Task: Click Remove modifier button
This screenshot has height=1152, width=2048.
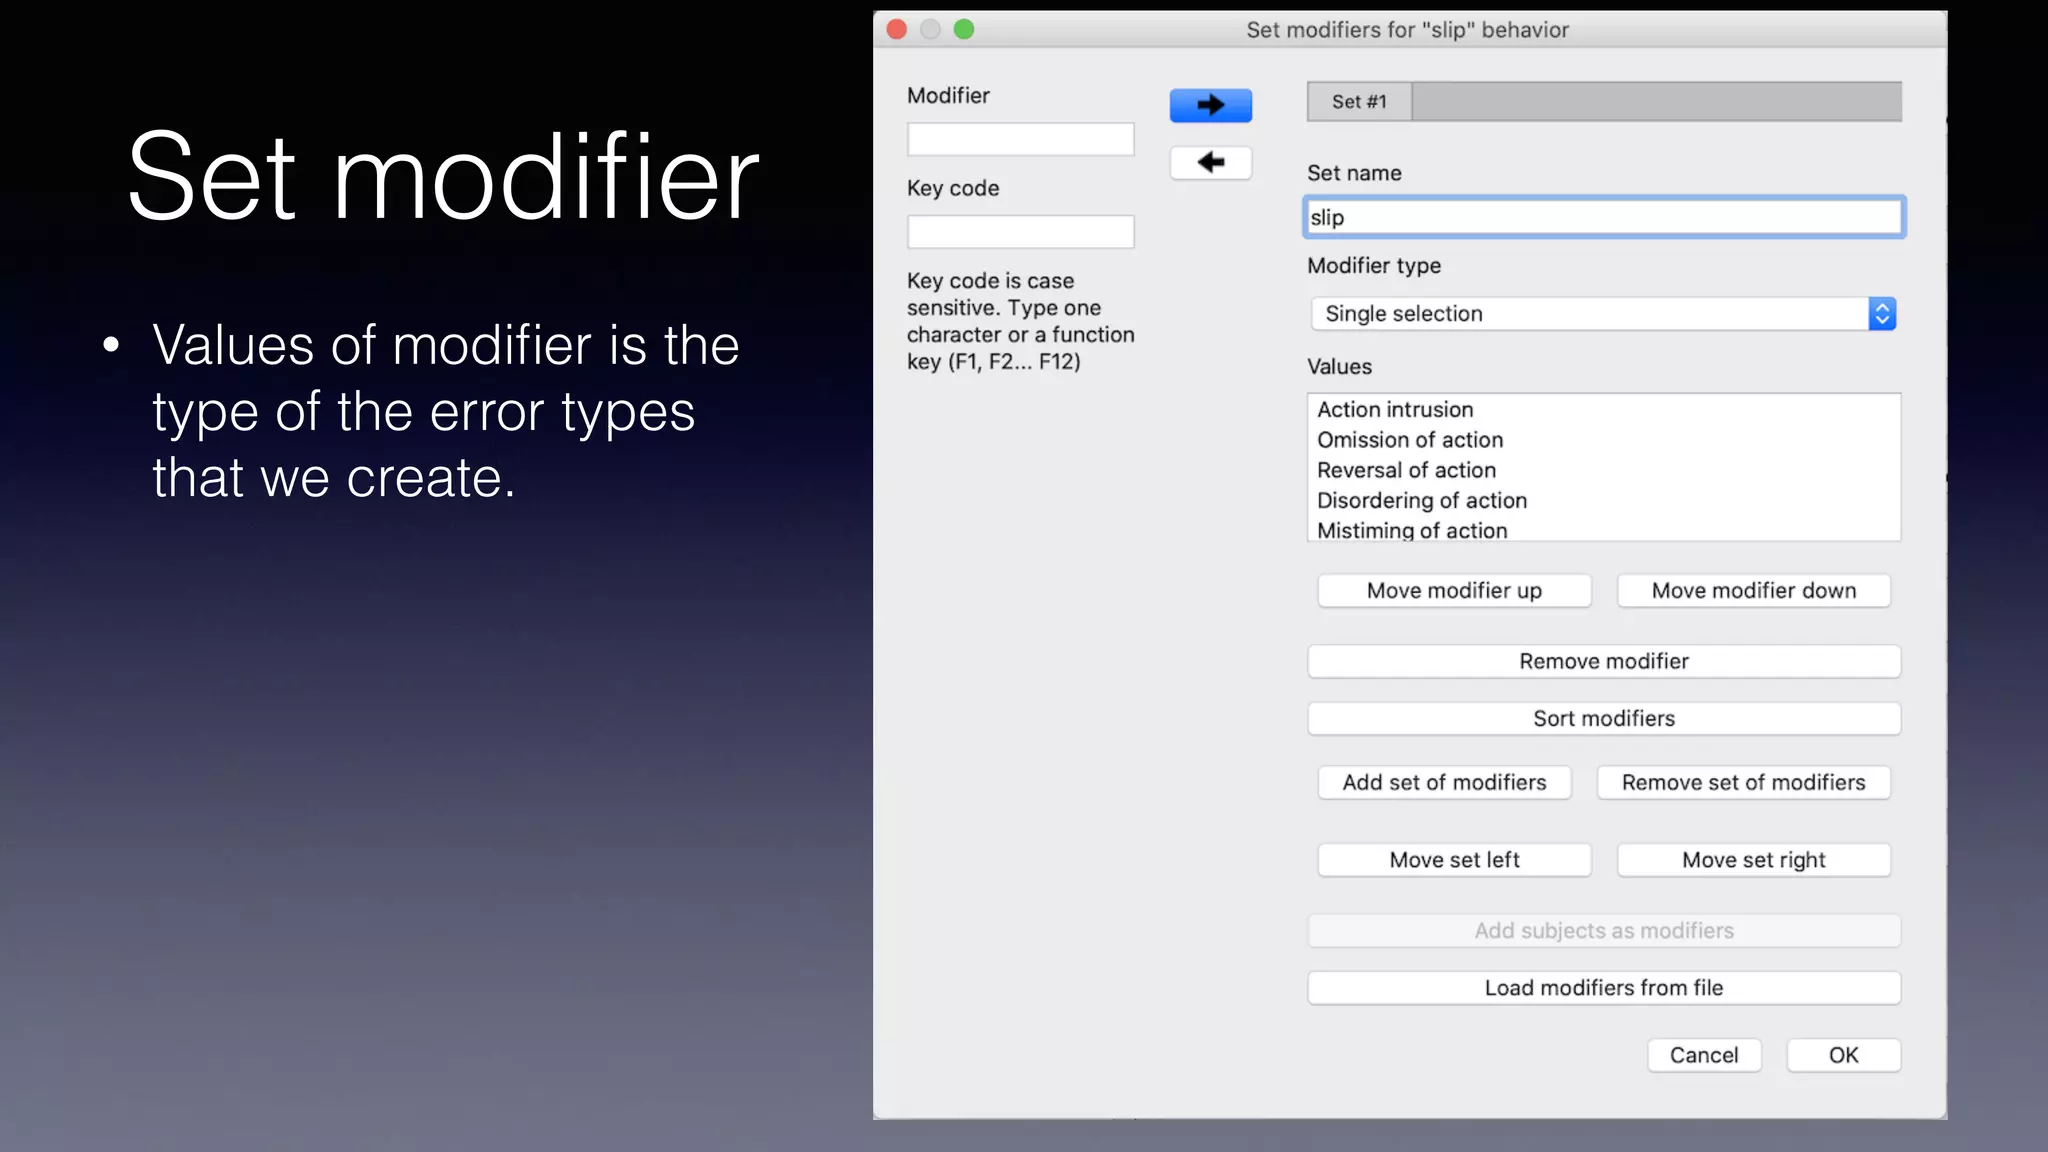Action: [x=1604, y=661]
